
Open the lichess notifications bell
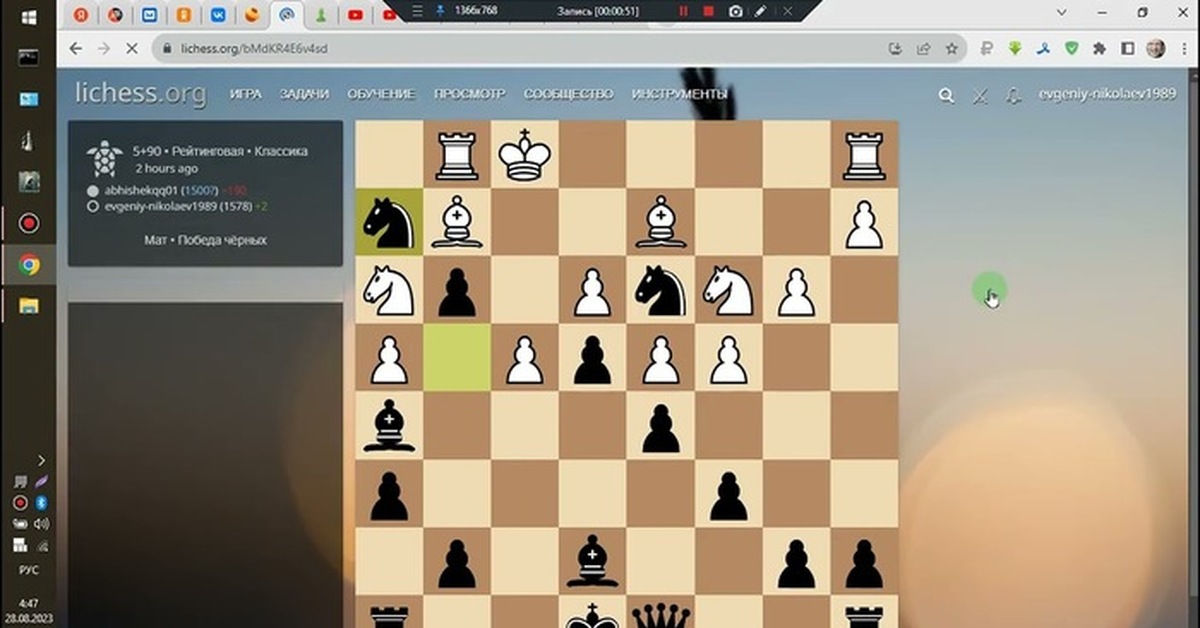(x=1014, y=95)
